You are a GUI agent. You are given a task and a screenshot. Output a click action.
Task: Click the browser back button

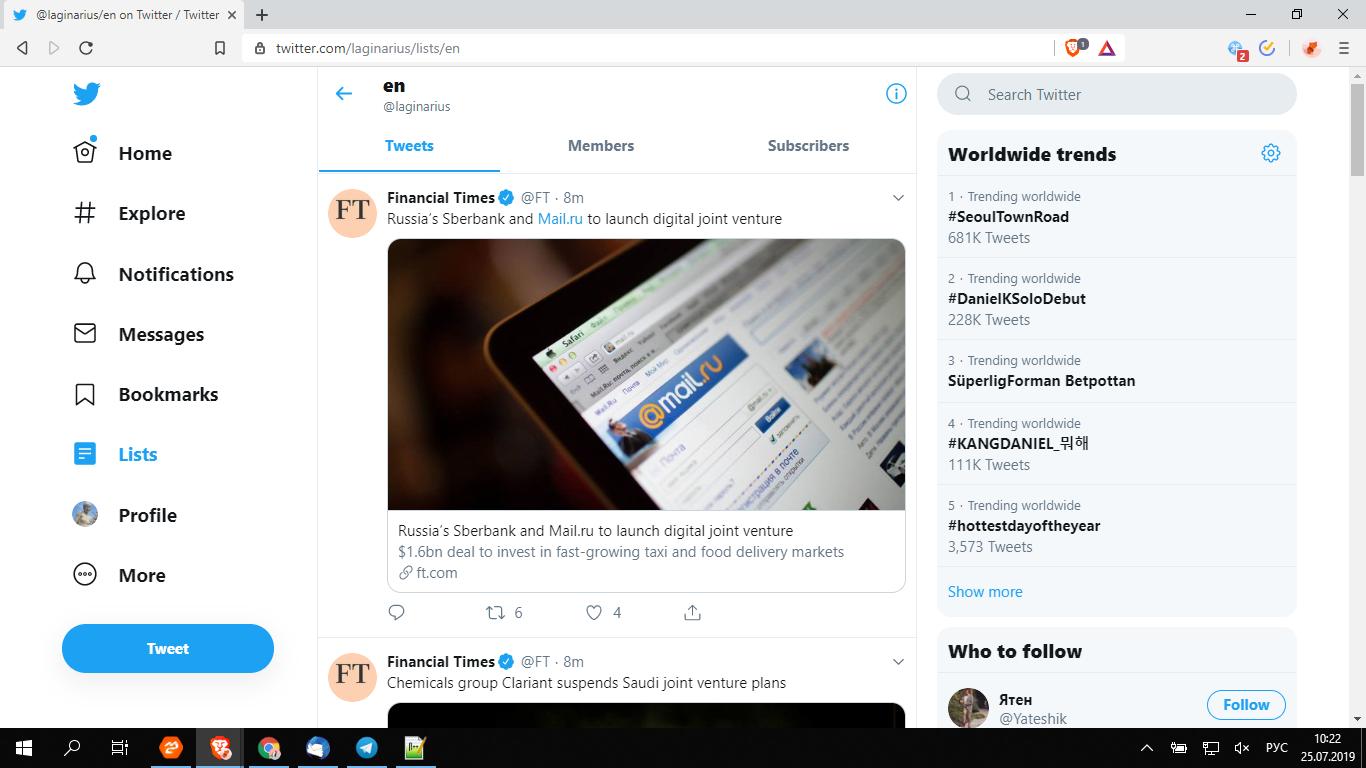(x=22, y=48)
